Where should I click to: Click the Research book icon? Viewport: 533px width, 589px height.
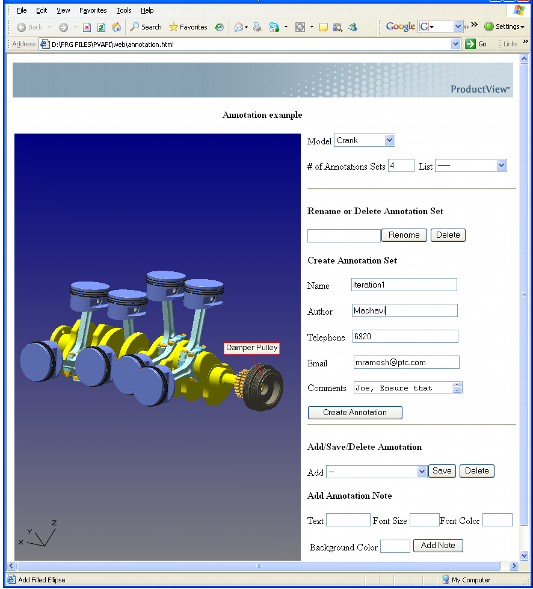(337, 27)
